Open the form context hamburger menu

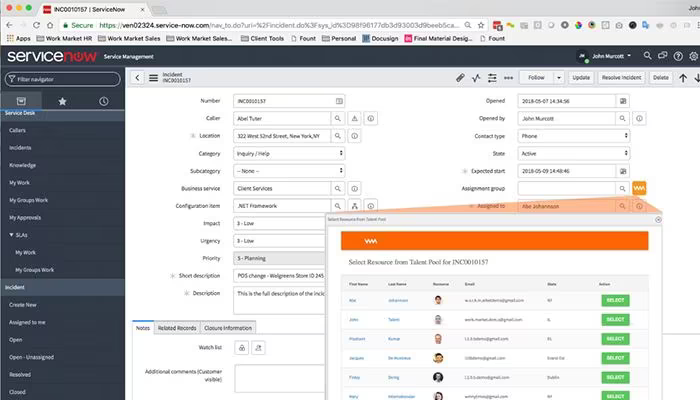[153, 78]
